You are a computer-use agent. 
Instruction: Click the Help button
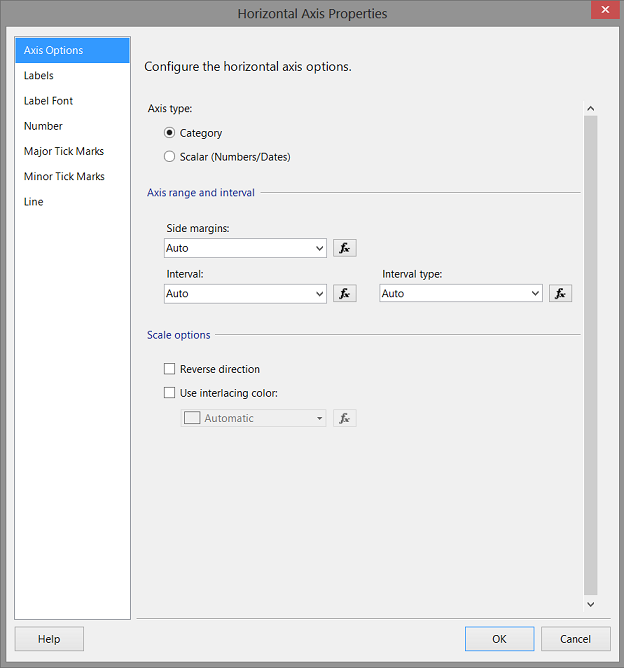pos(49,639)
